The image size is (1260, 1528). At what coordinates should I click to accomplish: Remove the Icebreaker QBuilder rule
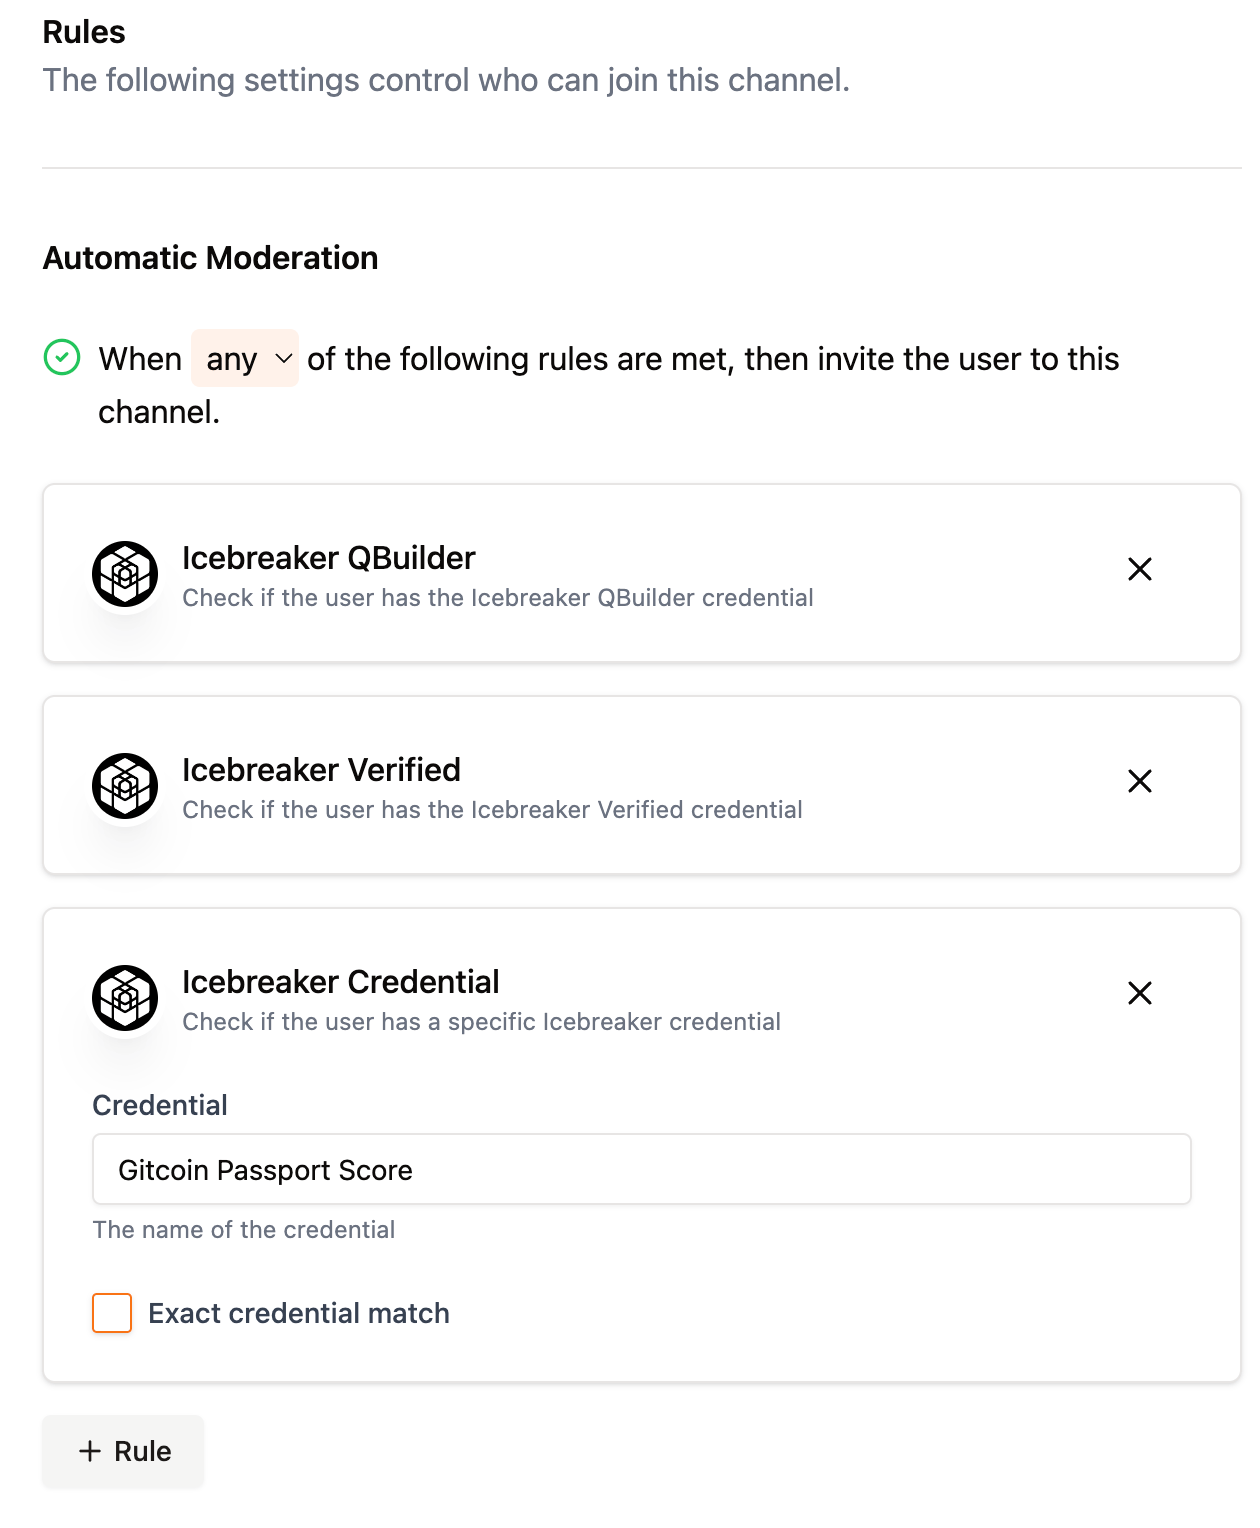coord(1139,569)
